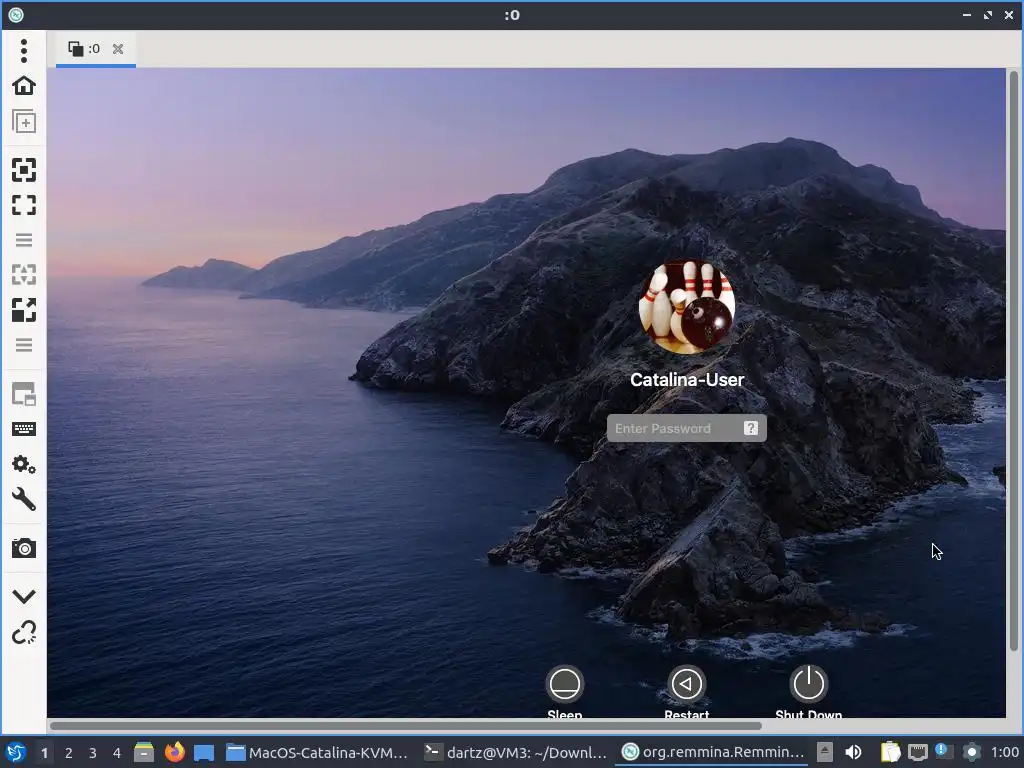Screen dimensions: 1024x768
Task: Disconnect the remote session
Action: click(24, 632)
